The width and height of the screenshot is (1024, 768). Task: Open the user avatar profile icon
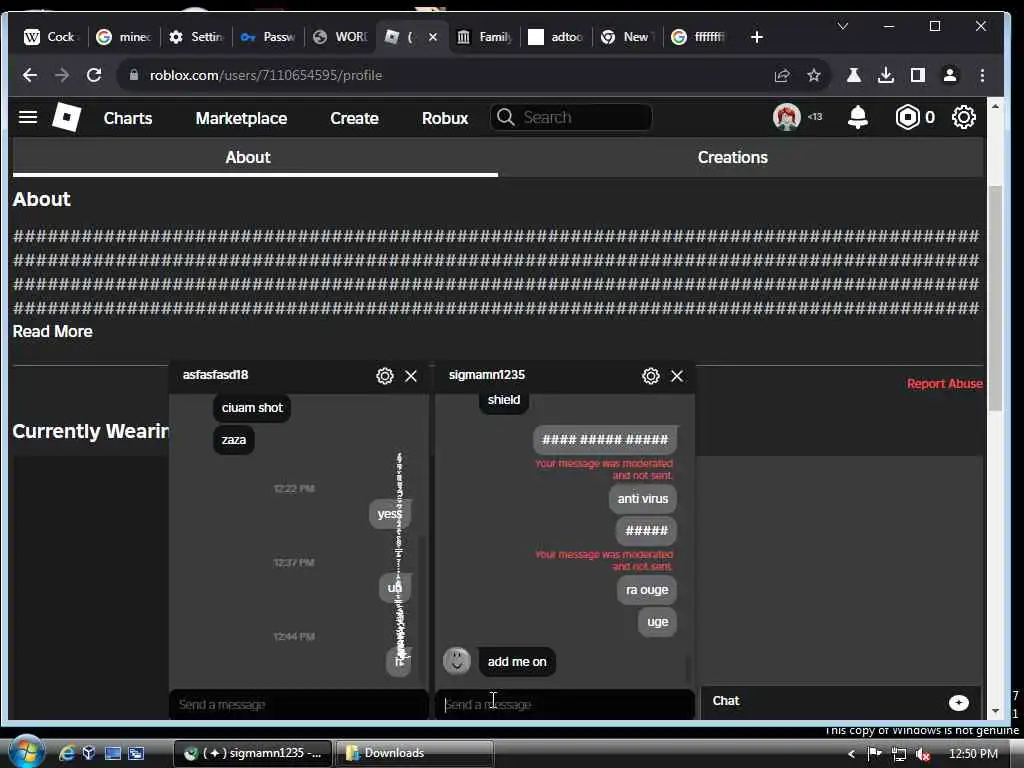pos(786,118)
